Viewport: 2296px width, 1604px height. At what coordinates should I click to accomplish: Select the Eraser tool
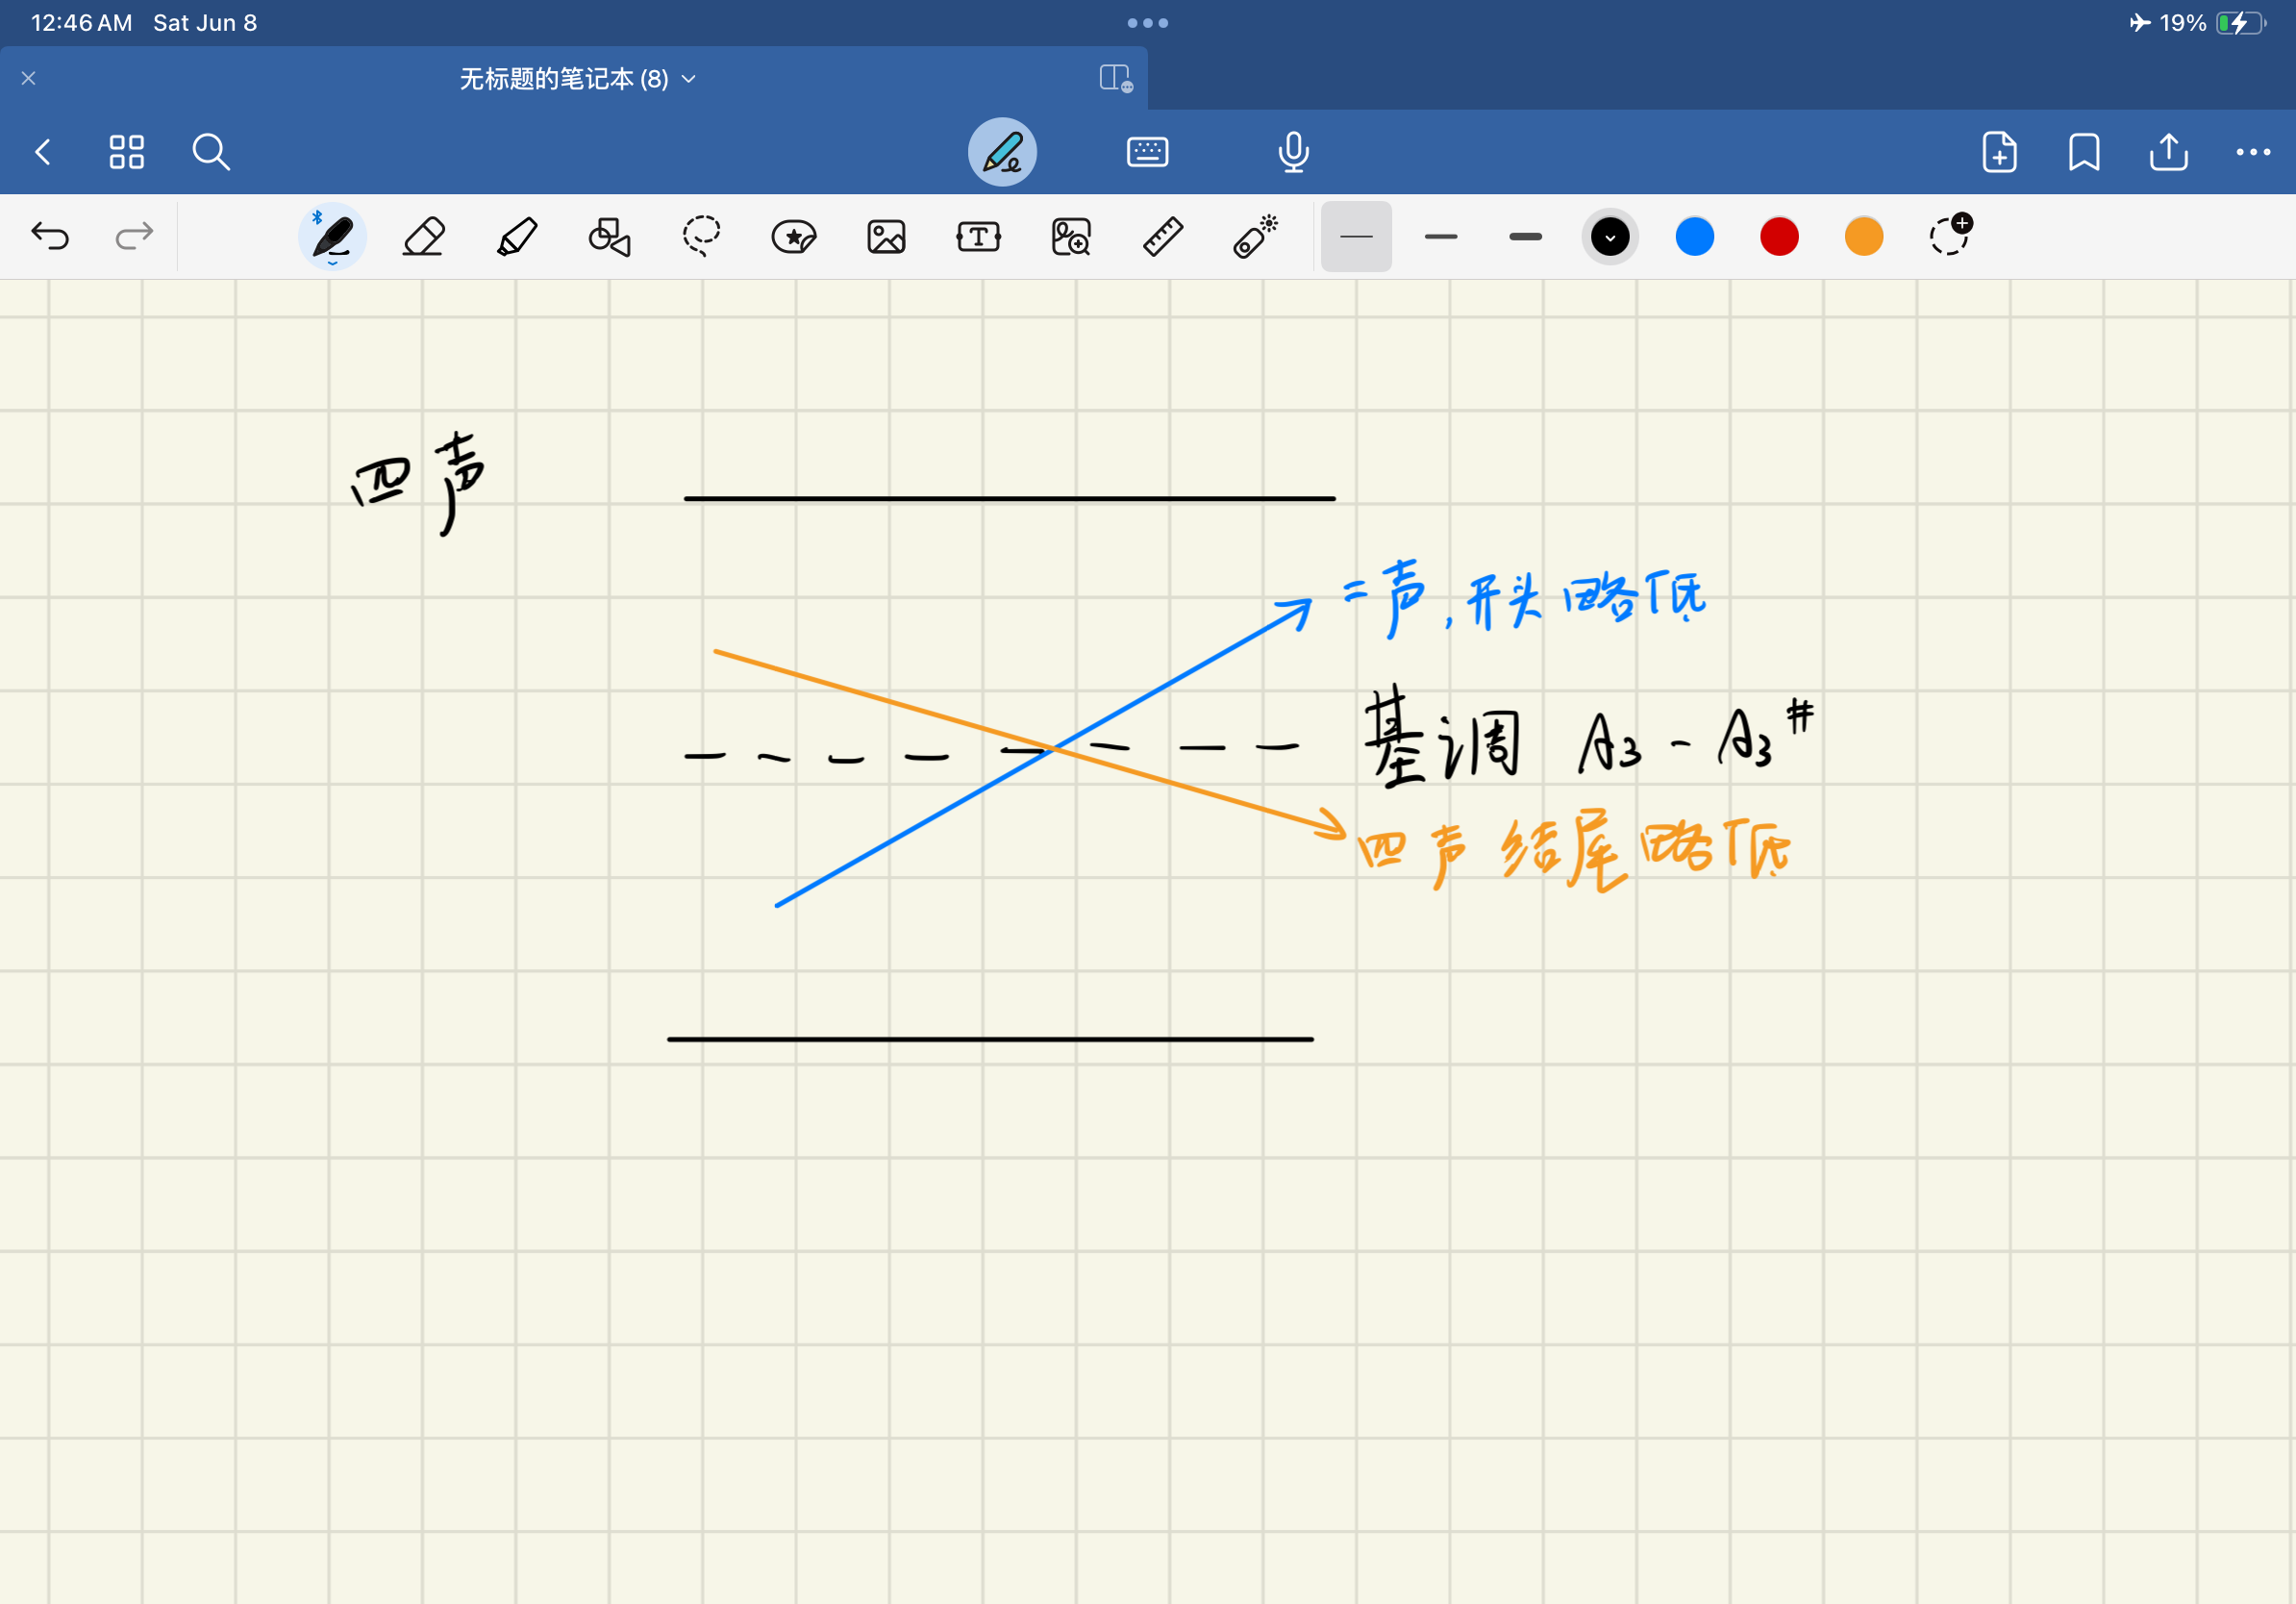click(x=424, y=237)
